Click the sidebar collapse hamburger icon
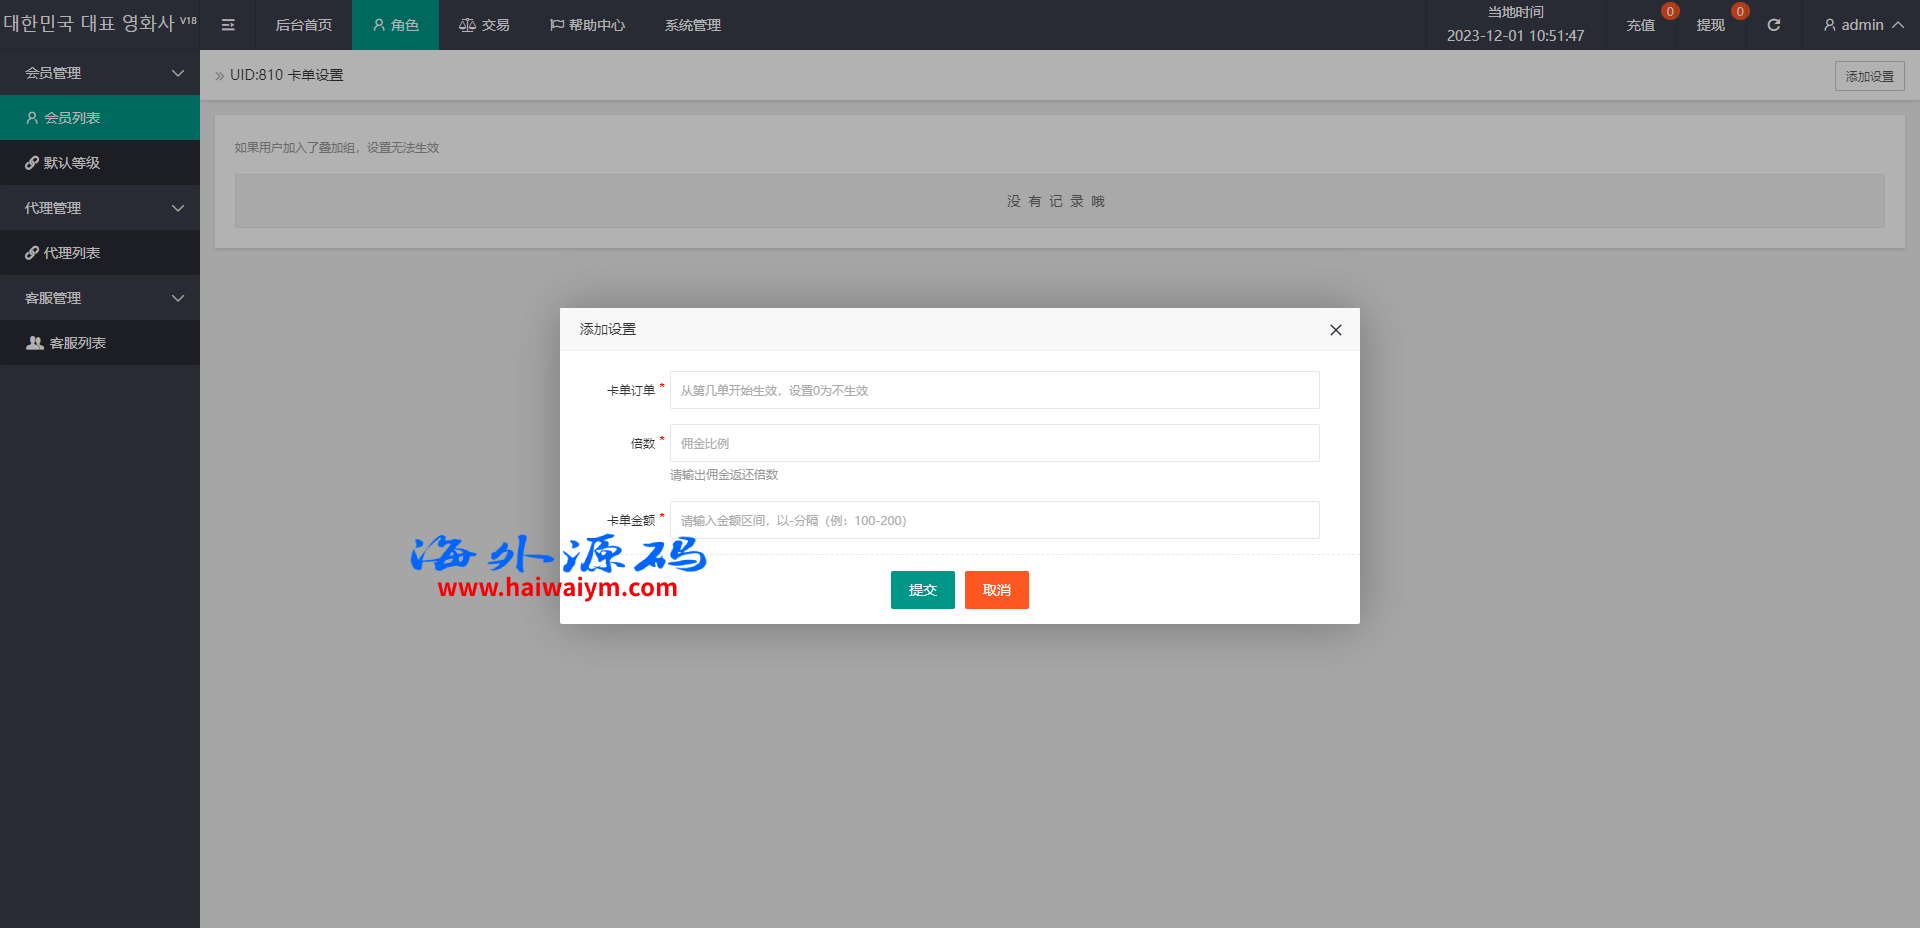This screenshot has height=928, width=1920. [x=228, y=25]
